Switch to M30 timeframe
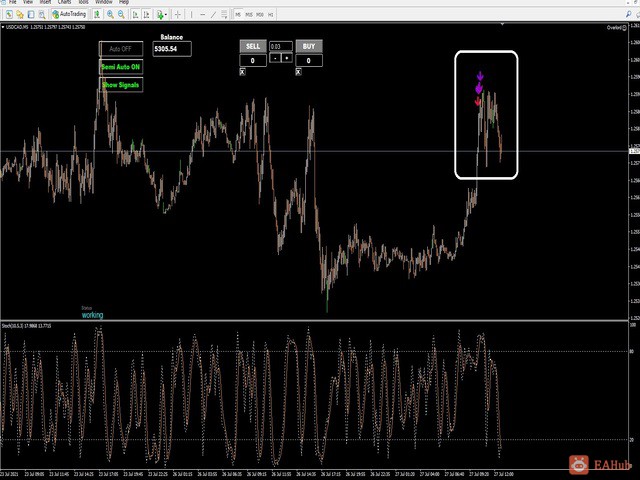Viewport: 640px width, 480px height. tap(260, 15)
